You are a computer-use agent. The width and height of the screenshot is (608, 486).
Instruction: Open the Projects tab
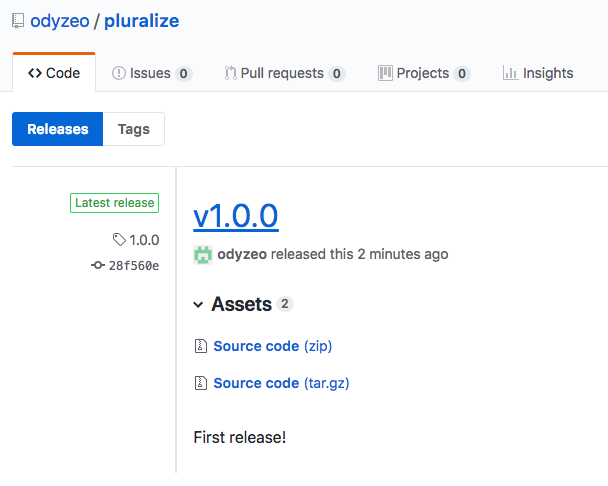click(x=424, y=73)
